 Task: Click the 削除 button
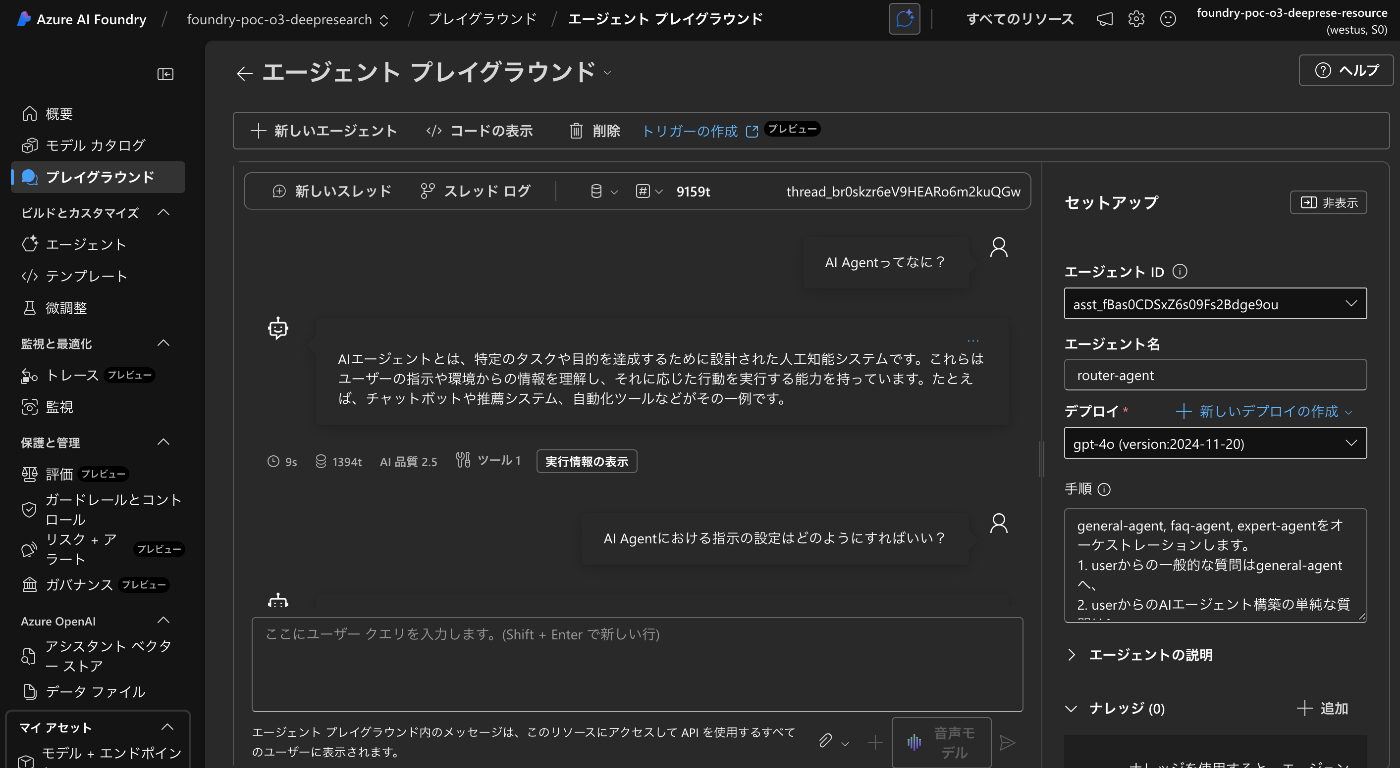click(x=594, y=131)
